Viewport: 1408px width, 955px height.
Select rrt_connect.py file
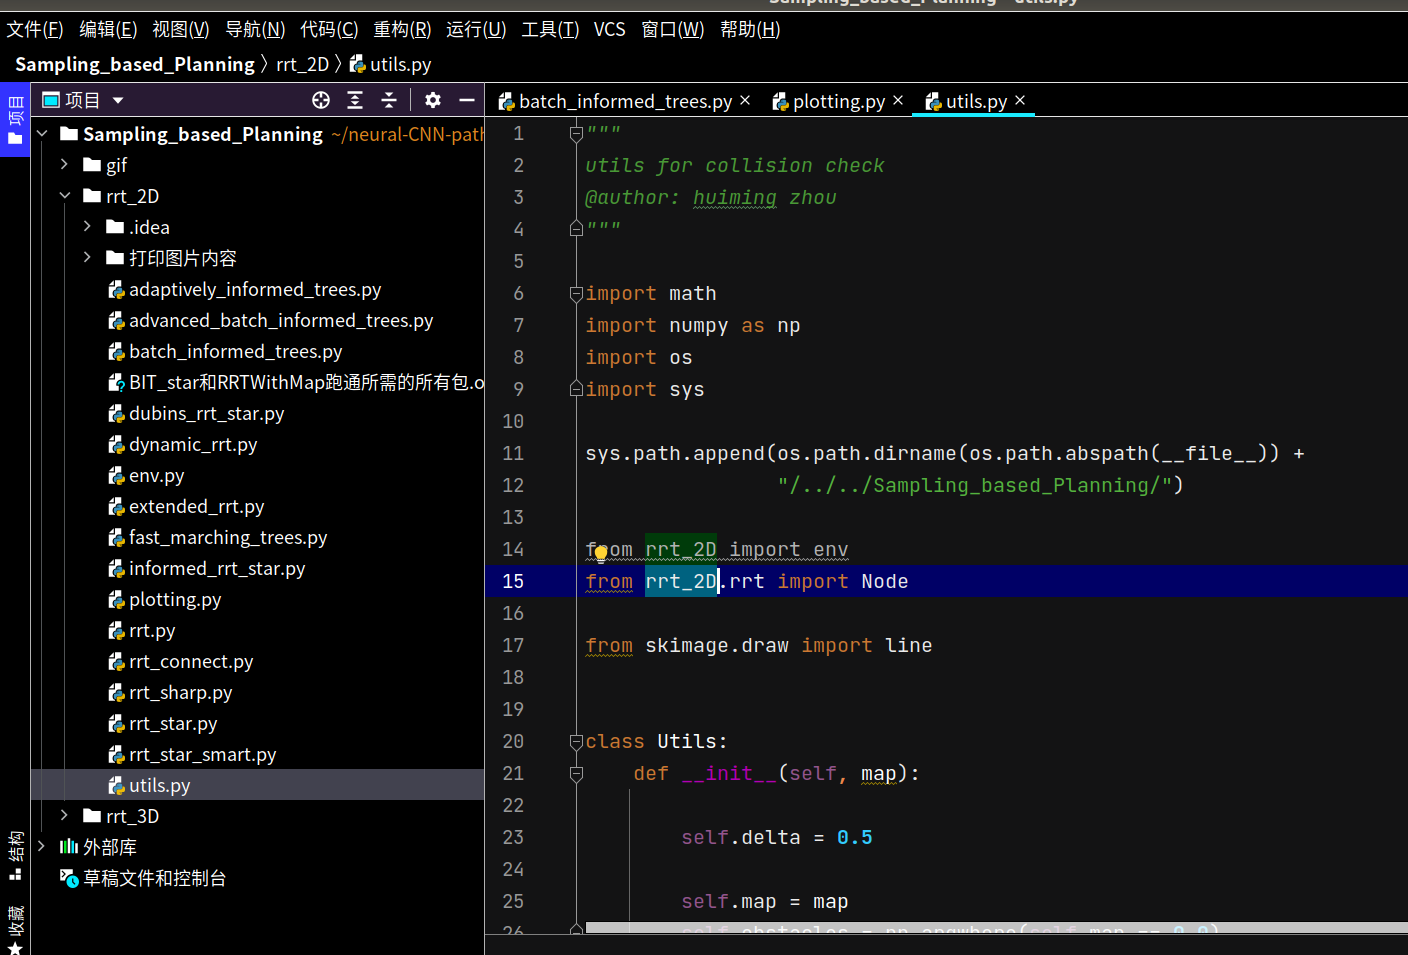pyautogui.click(x=181, y=661)
